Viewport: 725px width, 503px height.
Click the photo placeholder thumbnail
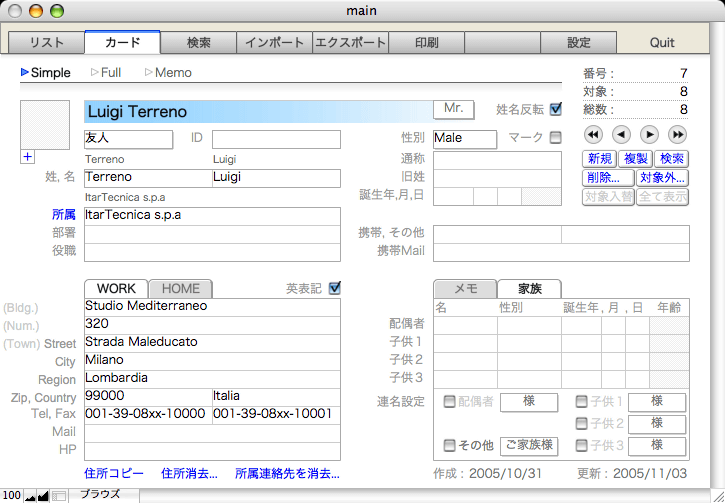tap(45, 125)
